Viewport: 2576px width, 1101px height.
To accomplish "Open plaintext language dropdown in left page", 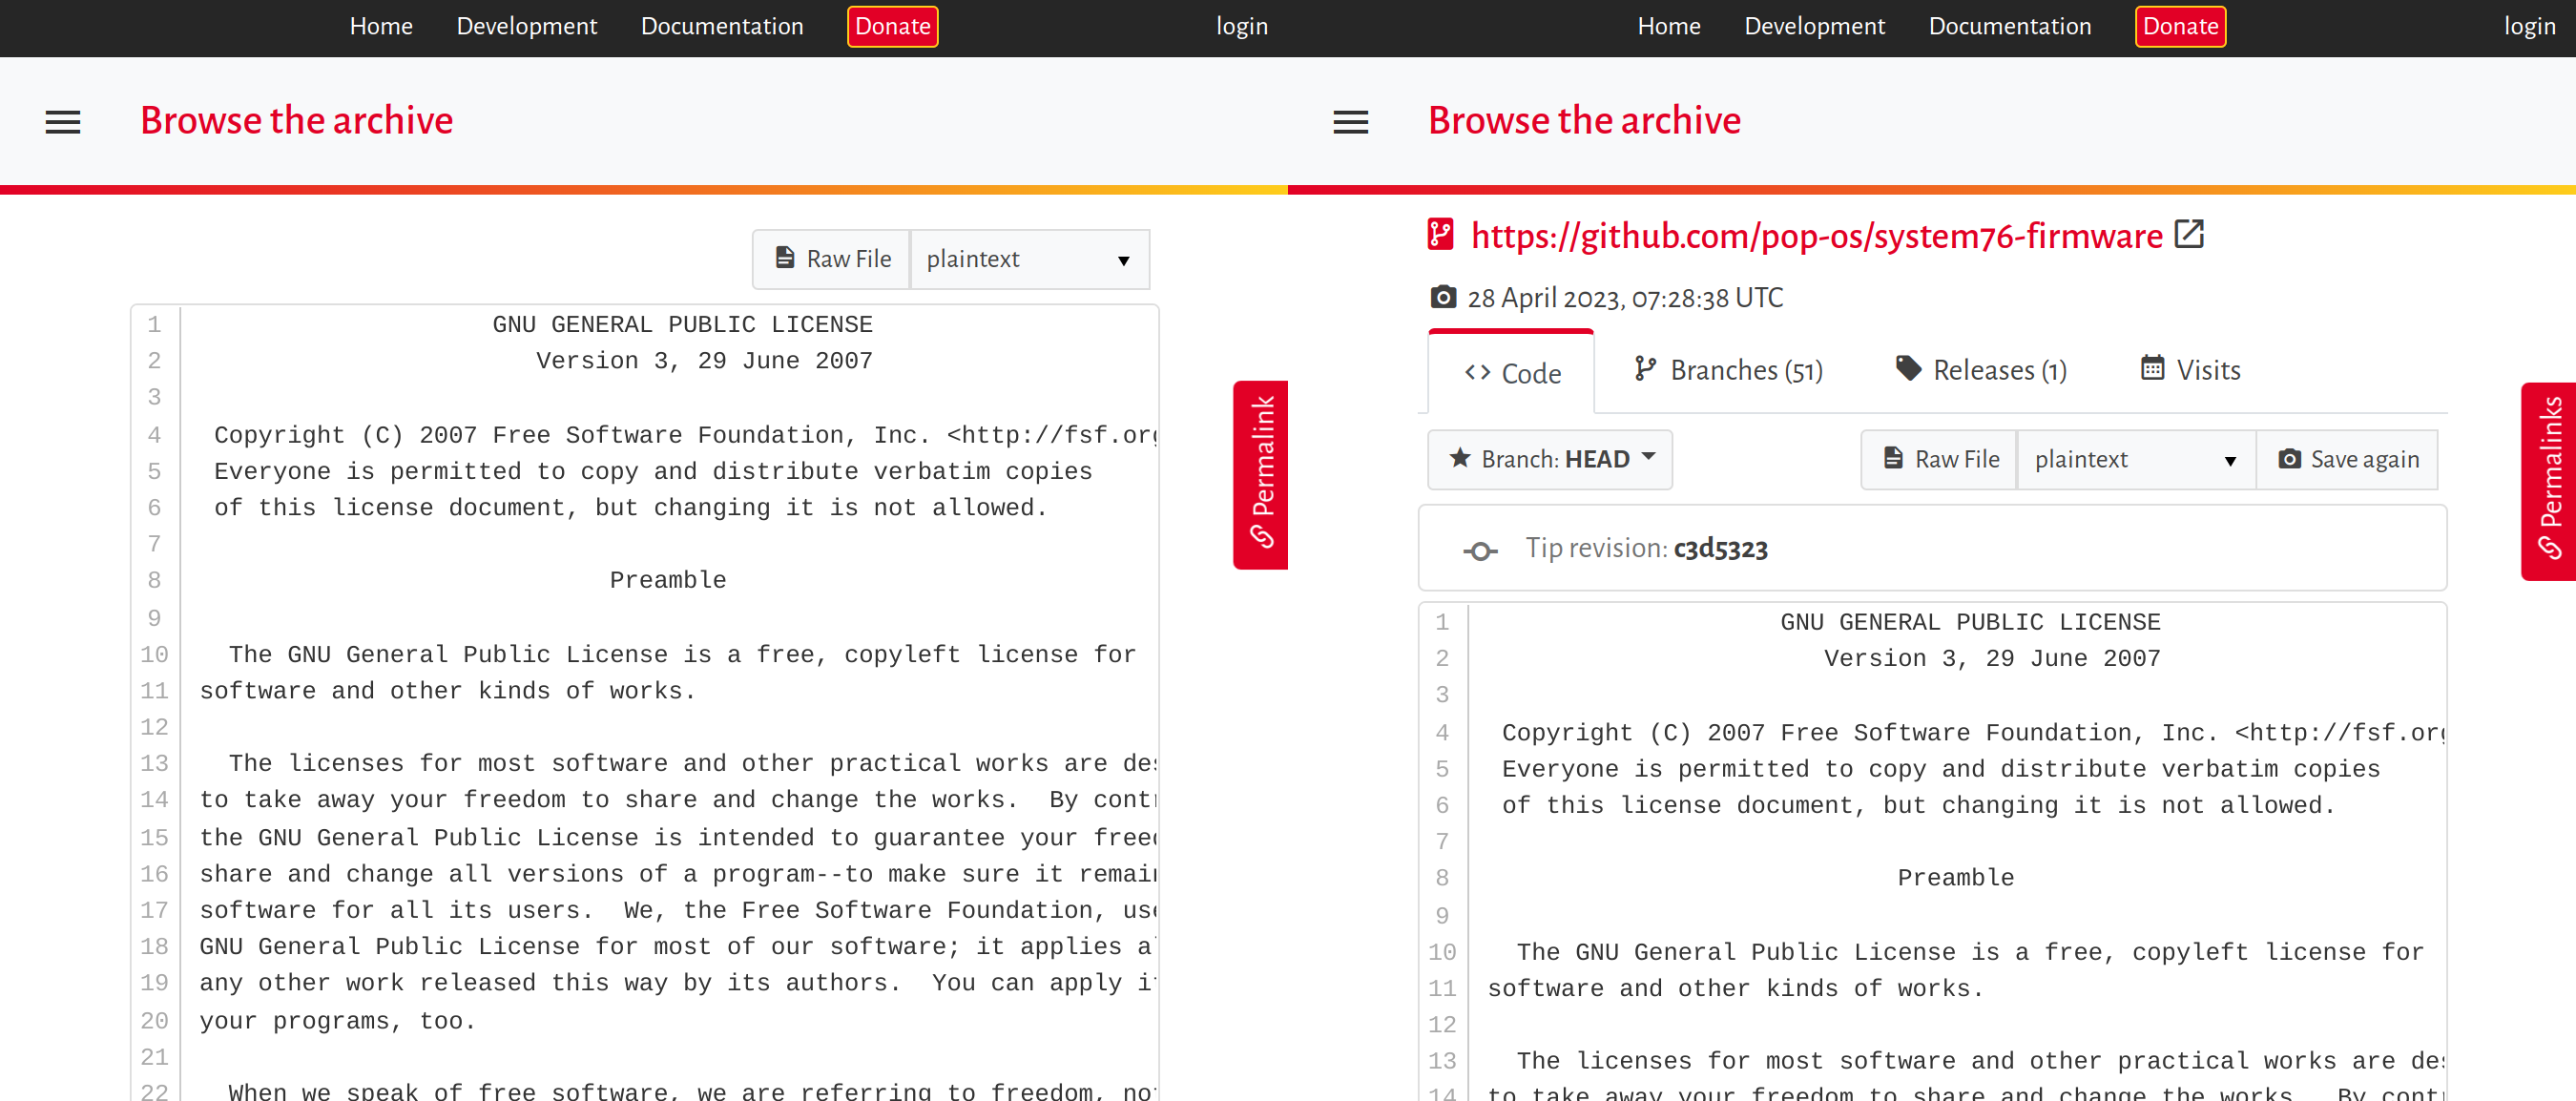I will (x=1029, y=259).
